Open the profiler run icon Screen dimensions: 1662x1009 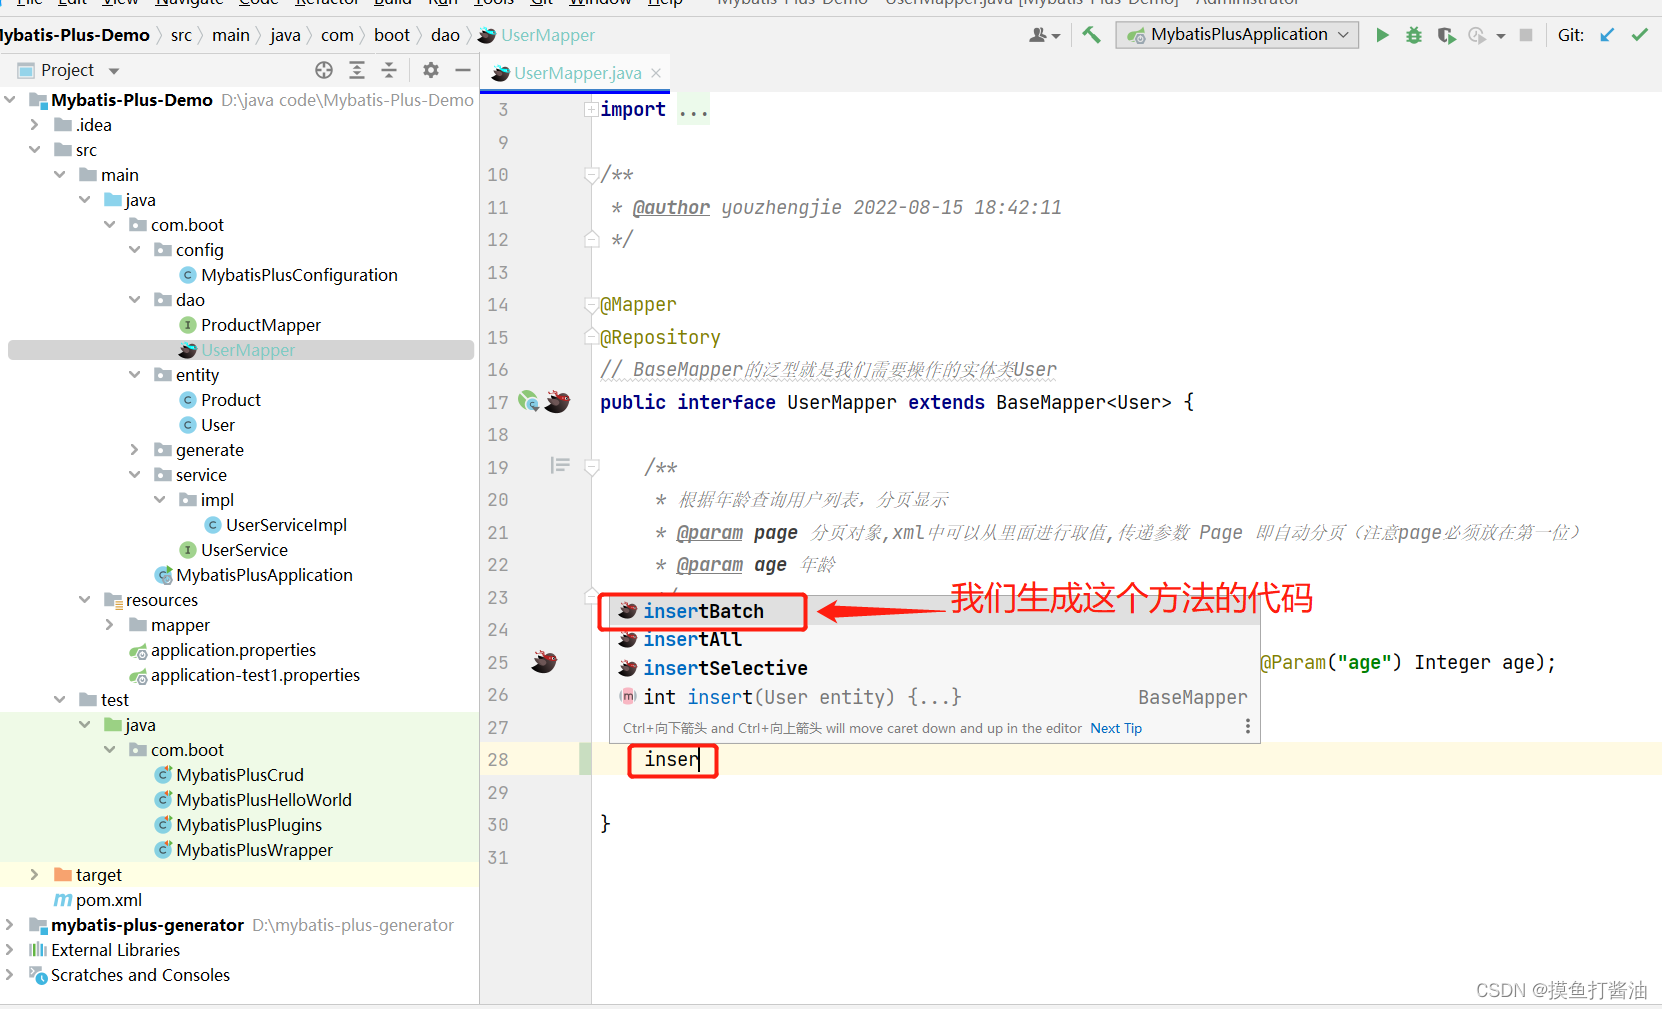(1477, 35)
